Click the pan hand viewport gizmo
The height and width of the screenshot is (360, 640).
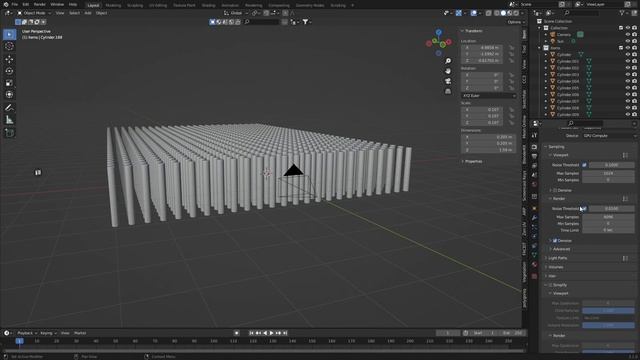(448, 71)
